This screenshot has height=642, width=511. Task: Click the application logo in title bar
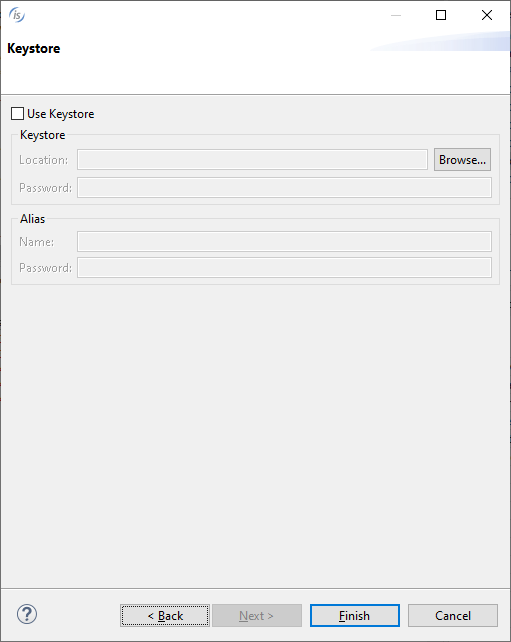tap(17, 15)
